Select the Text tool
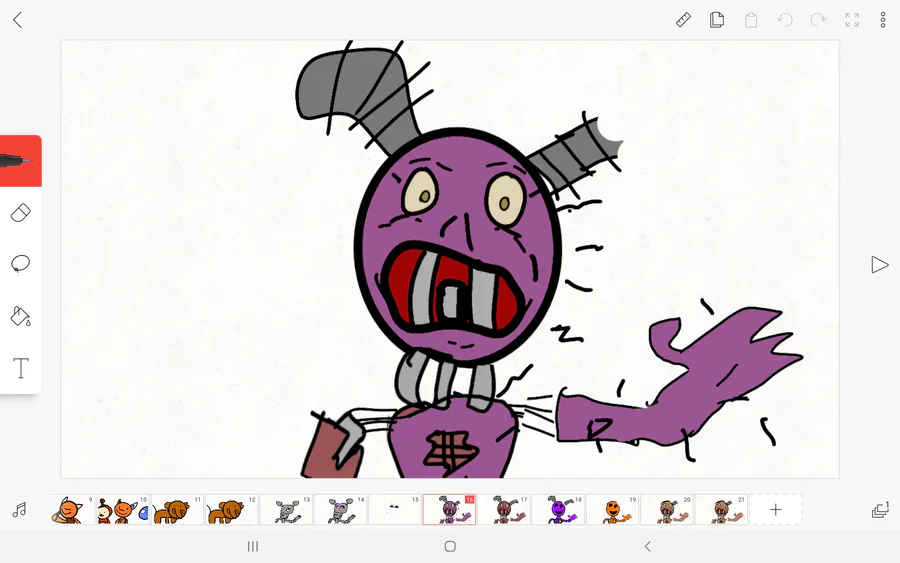Viewport: 900px width, 563px height. click(x=21, y=368)
